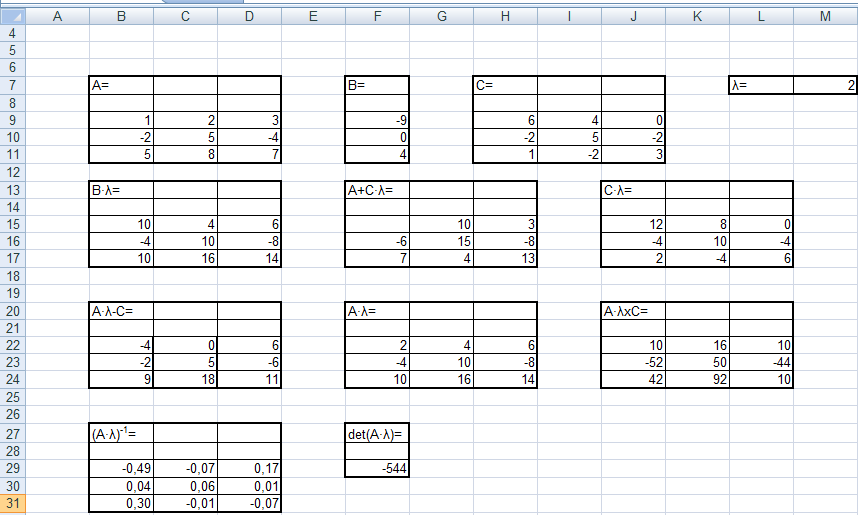Image resolution: width=858 pixels, height=515 pixels.
Task: Click the A·λxC= label cell
Action: (634, 311)
